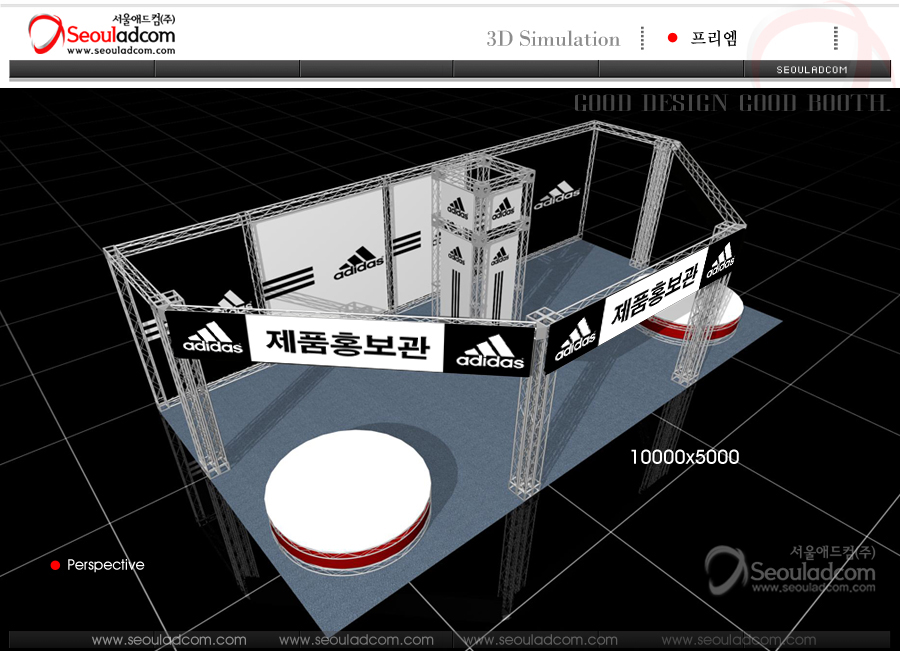Click the leftmost www.seouladcom.com footer link
This screenshot has height=651, width=900.
[169, 640]
